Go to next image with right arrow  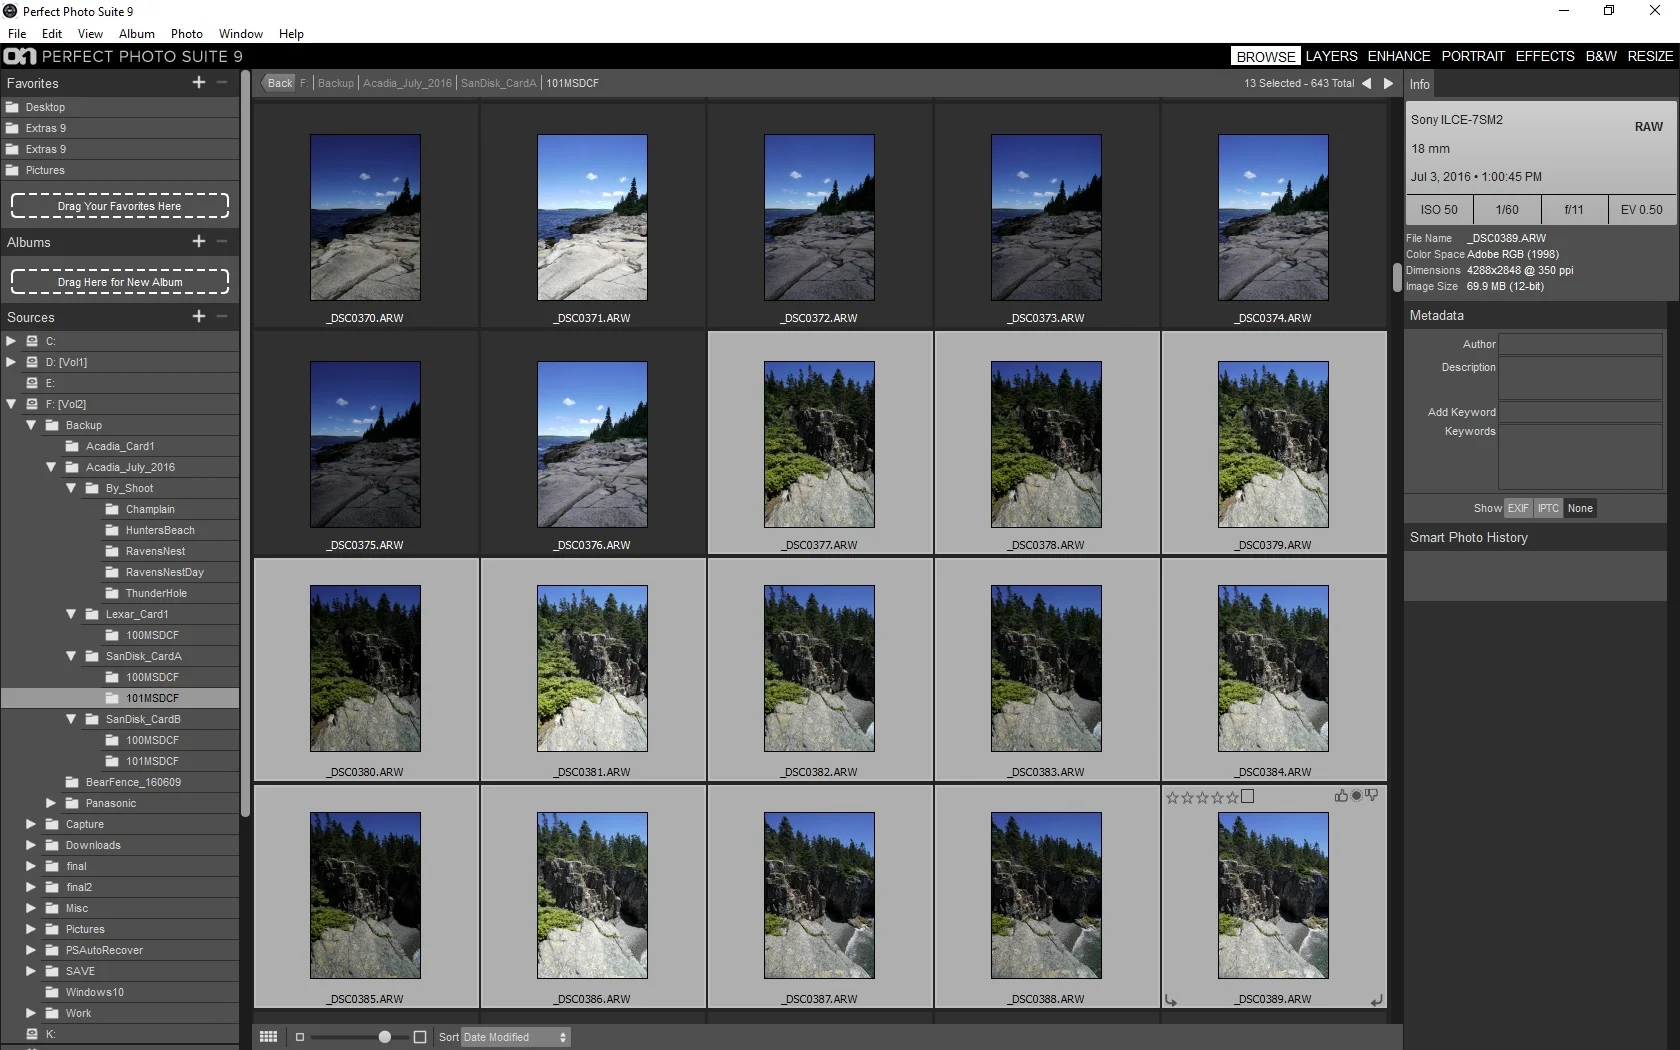(1388, 83)
